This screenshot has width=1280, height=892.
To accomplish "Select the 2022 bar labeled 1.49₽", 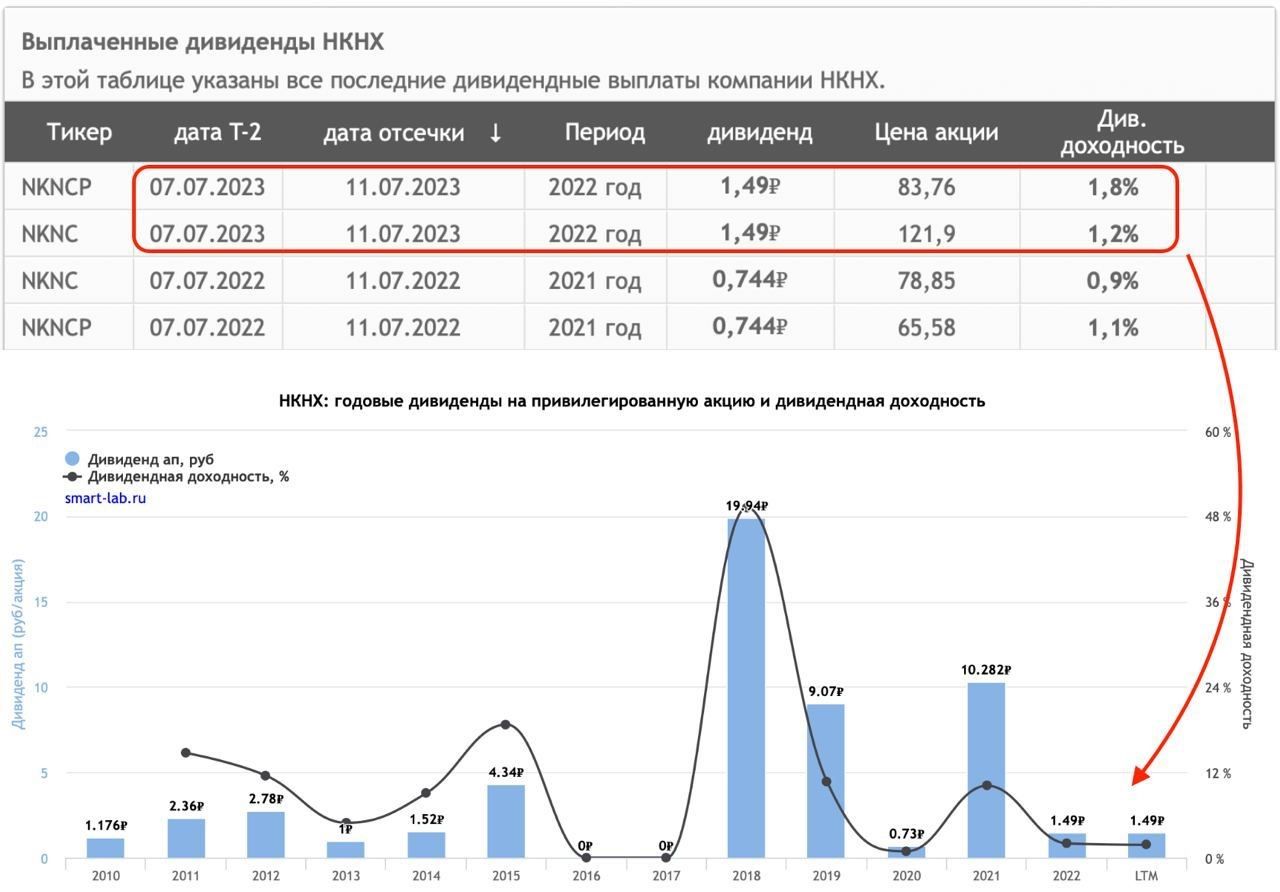I will pos(1066,845).
